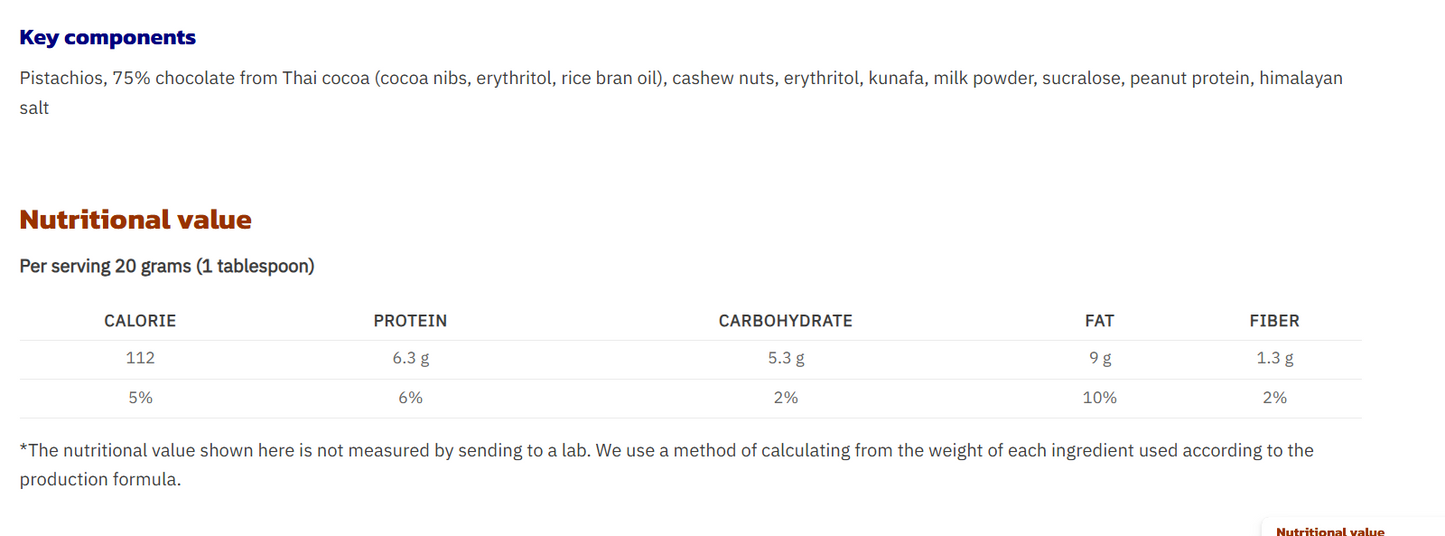Click the large "Nutritional value" section heading
Screen dimensions: 1445x536
tap(135, 220)
